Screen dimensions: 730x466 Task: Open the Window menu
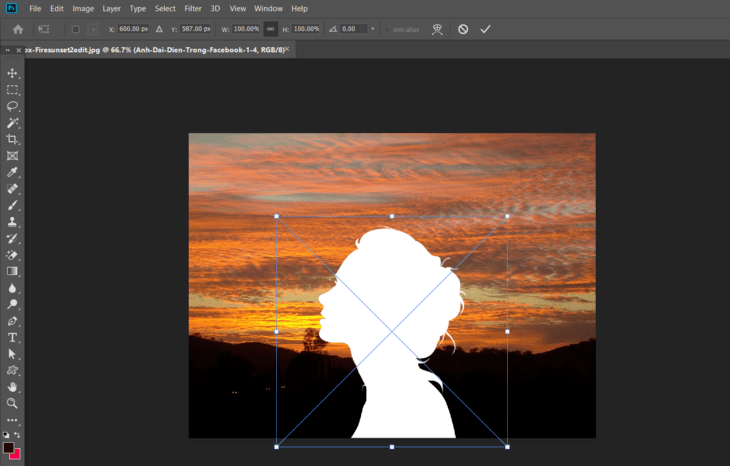268,8
